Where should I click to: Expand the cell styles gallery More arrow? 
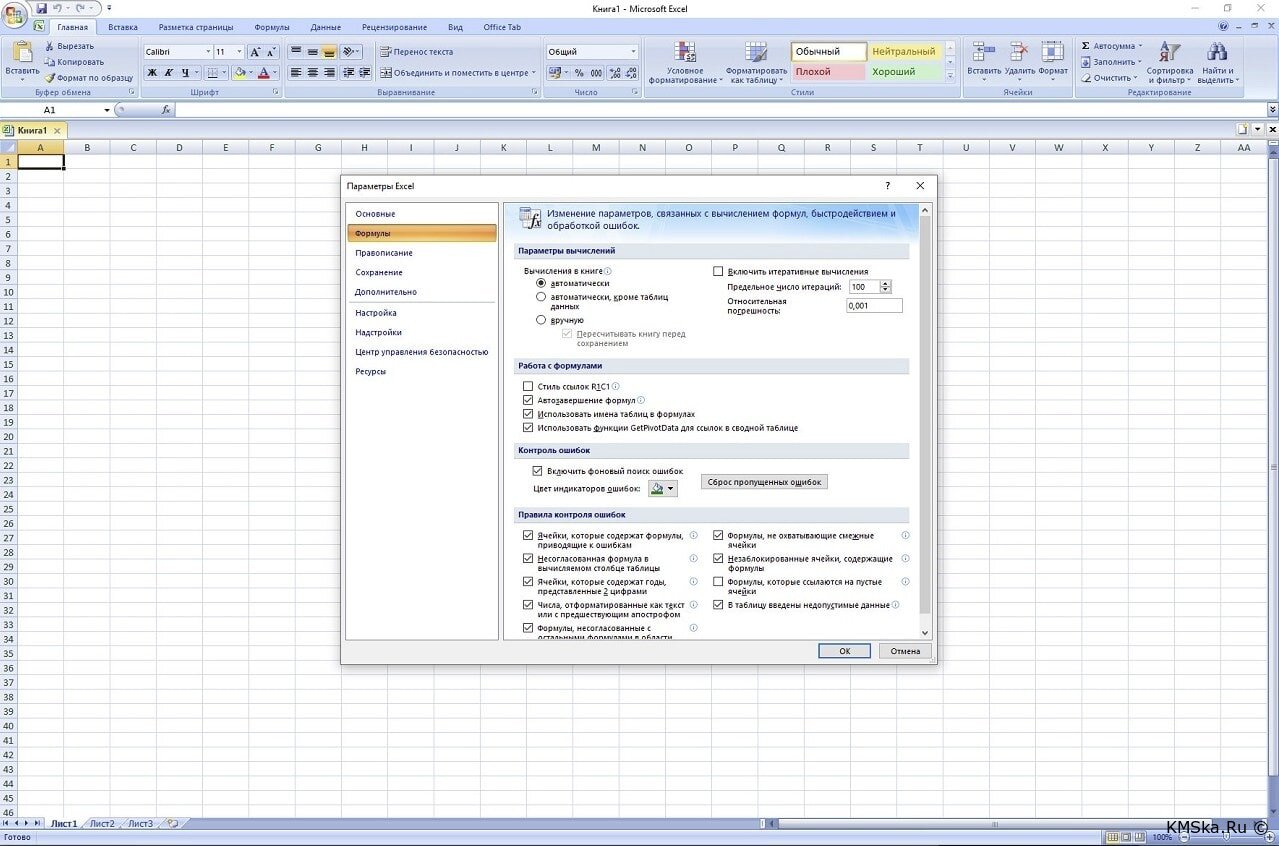tap(950, 76)
